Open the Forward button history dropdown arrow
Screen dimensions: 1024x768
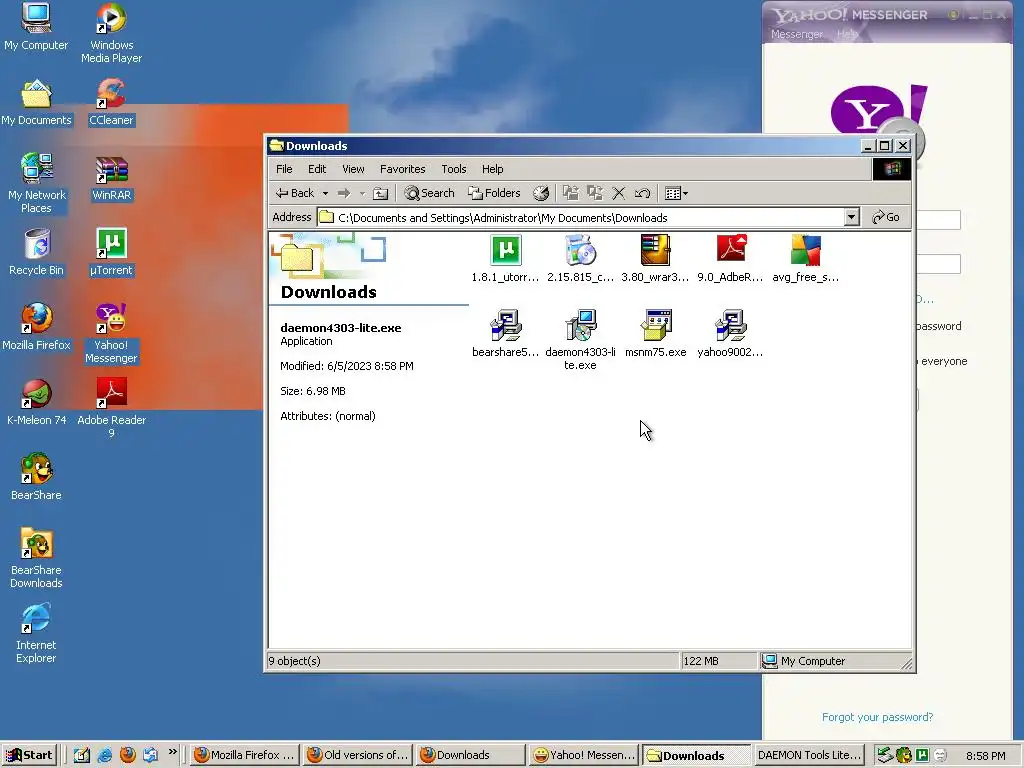(362, 193)
